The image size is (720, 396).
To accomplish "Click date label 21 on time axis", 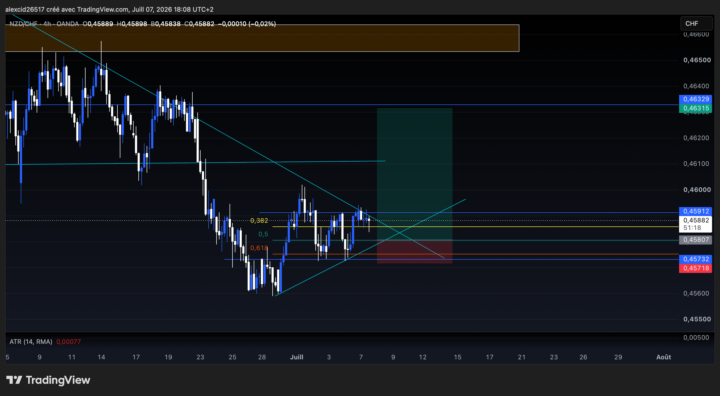I will (521, 357).
